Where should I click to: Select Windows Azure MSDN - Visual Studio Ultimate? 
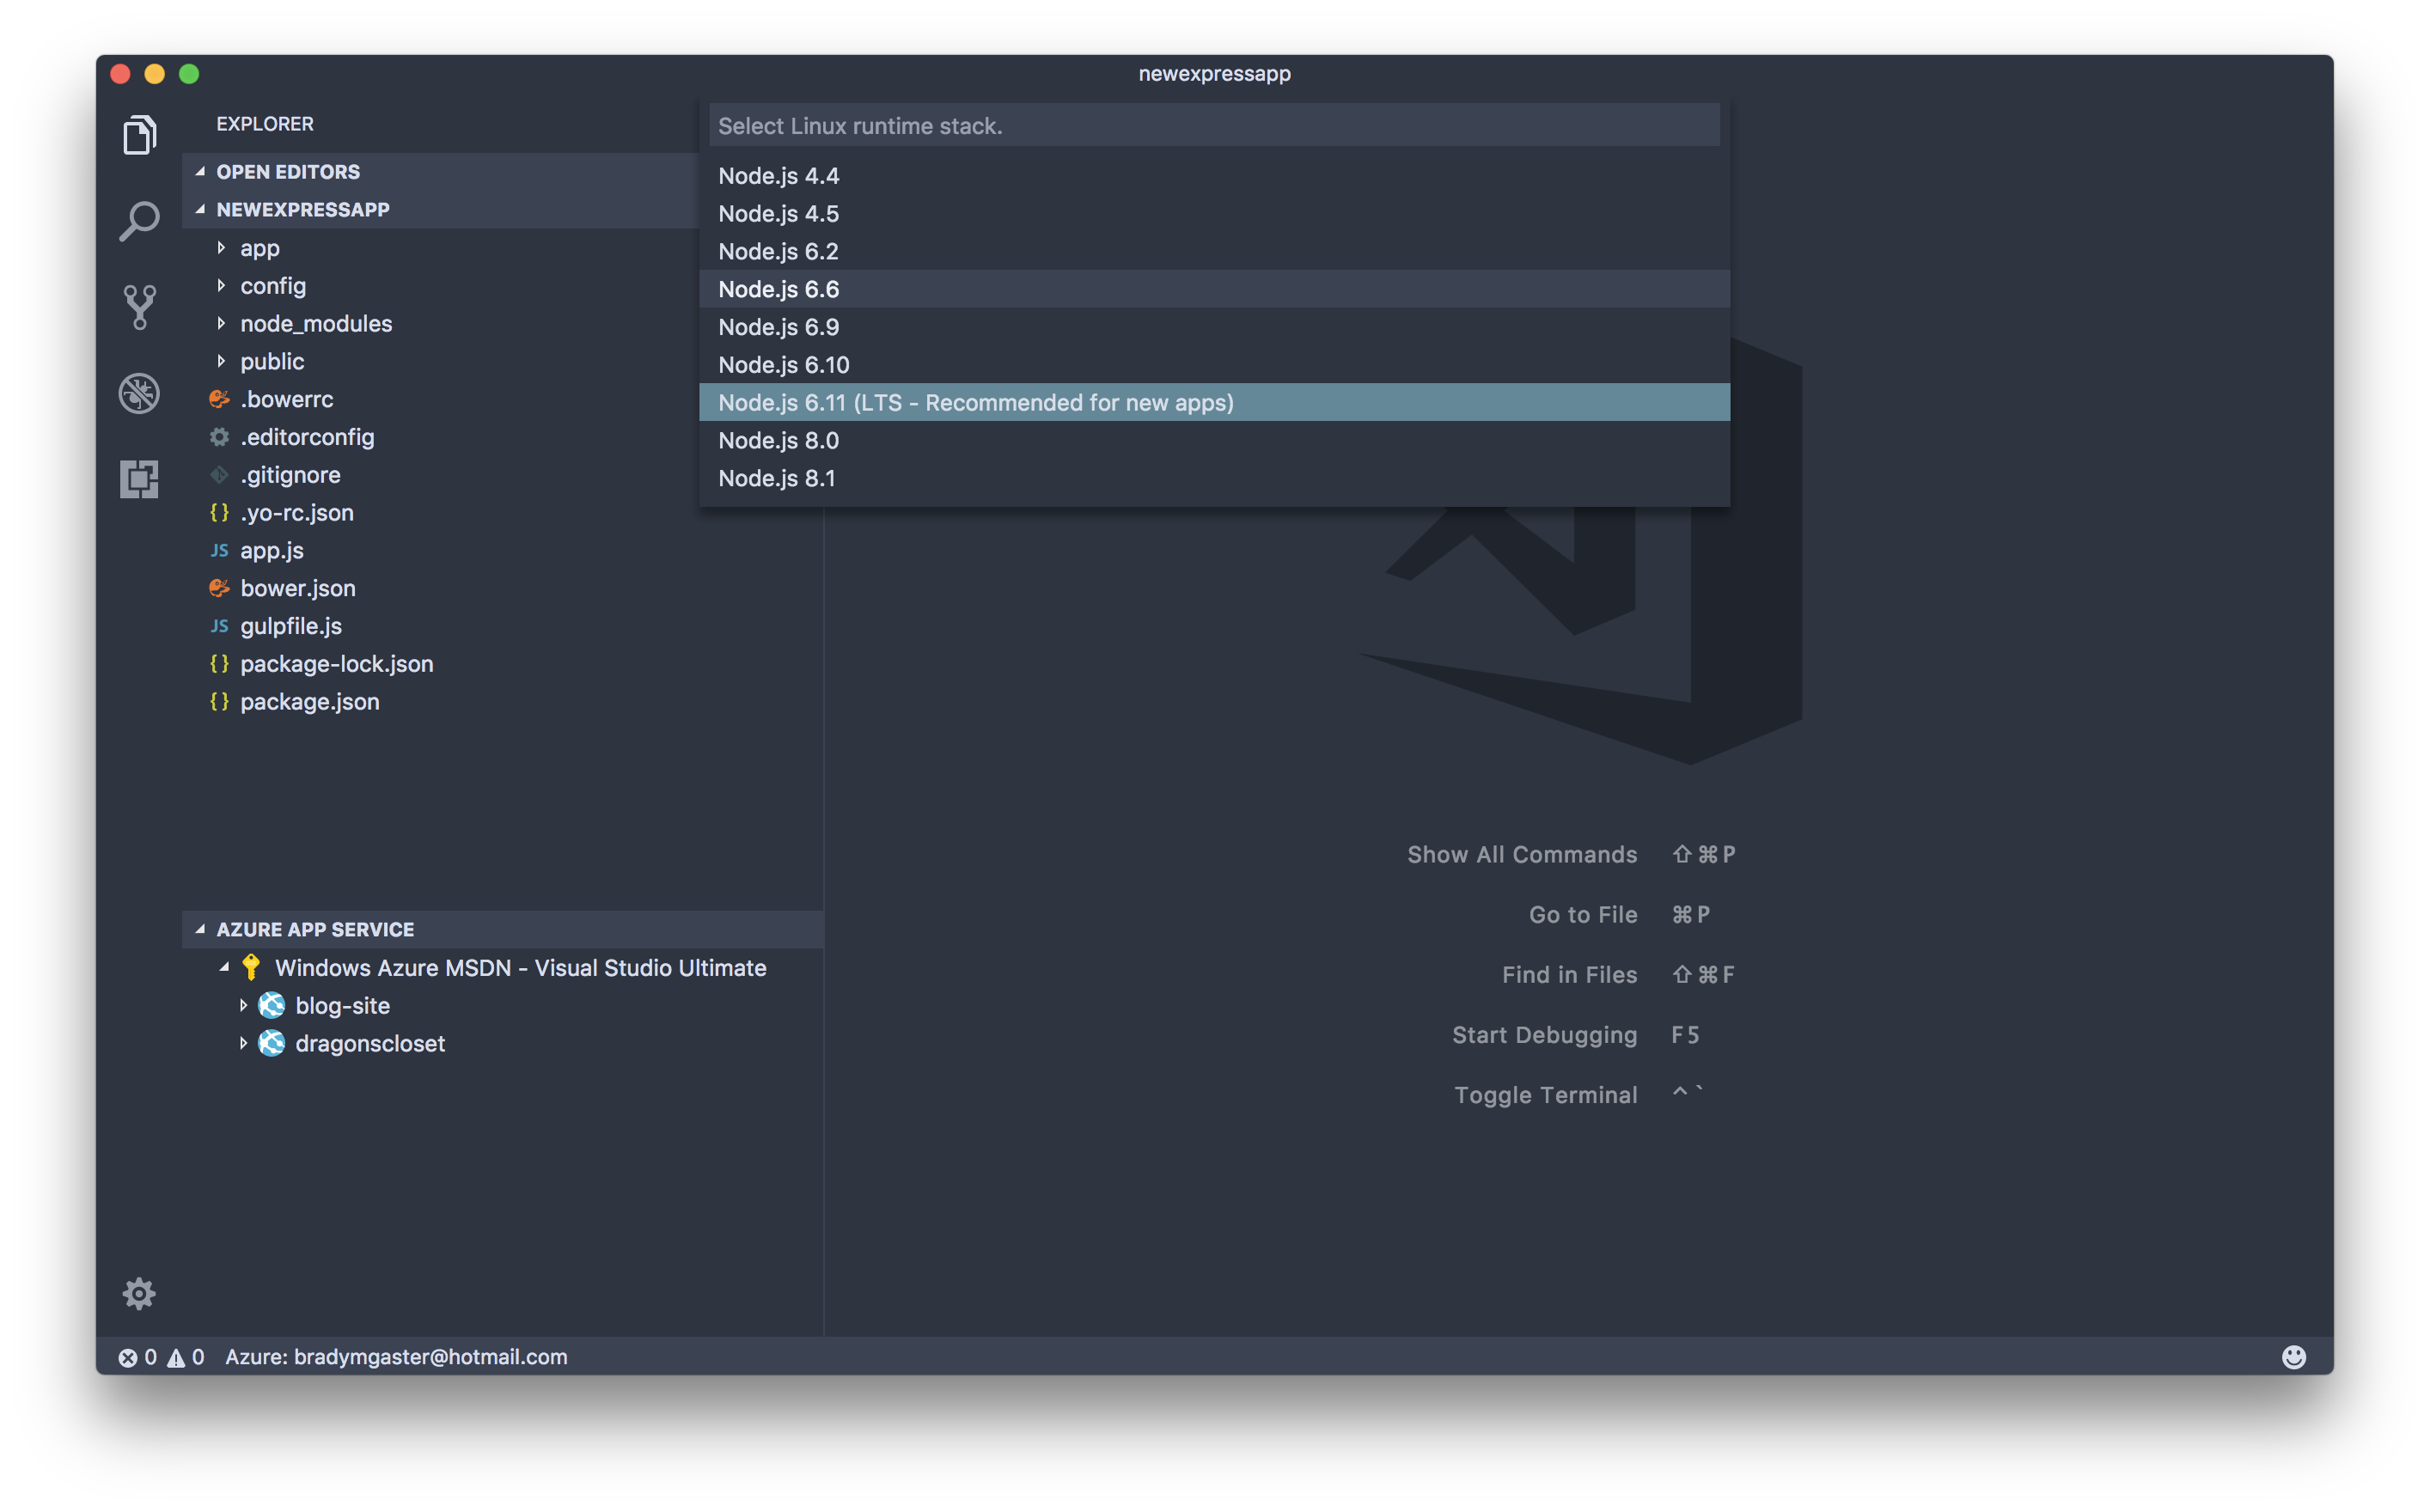pos(521,967)
